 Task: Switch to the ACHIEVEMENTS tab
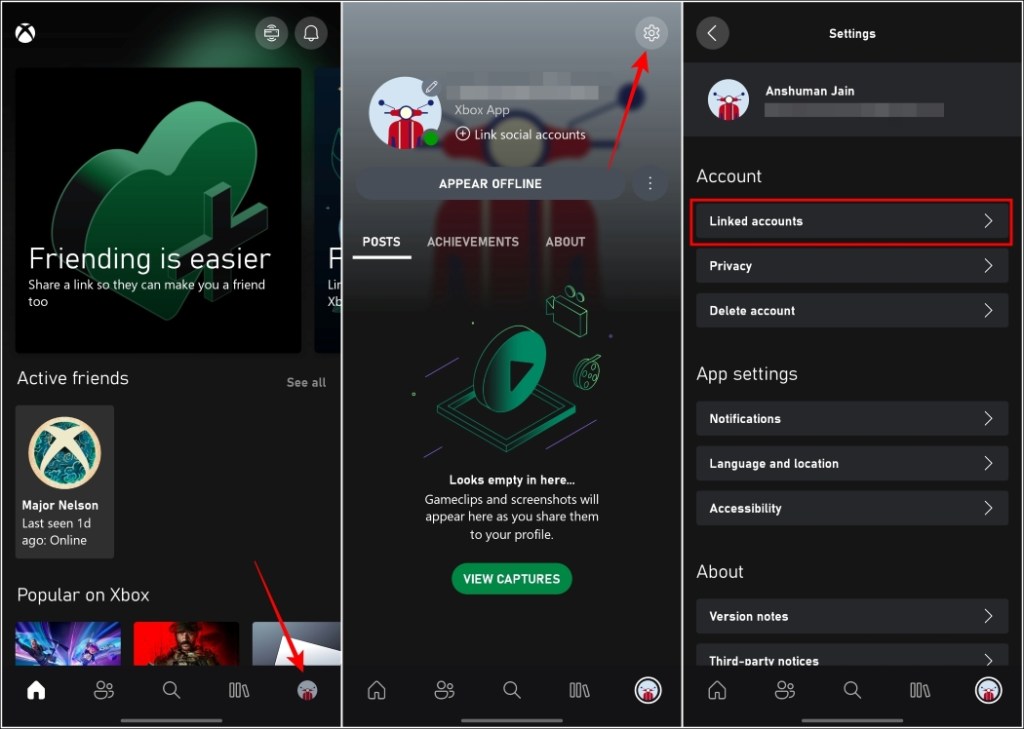tap(473, 242)
